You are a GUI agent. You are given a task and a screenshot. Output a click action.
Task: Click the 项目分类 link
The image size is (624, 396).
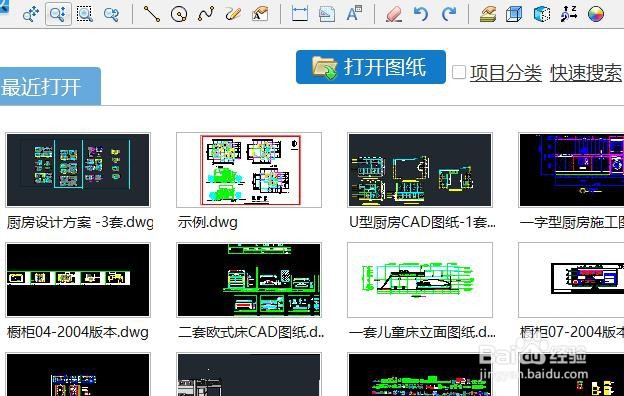click(x=505, y=73)
